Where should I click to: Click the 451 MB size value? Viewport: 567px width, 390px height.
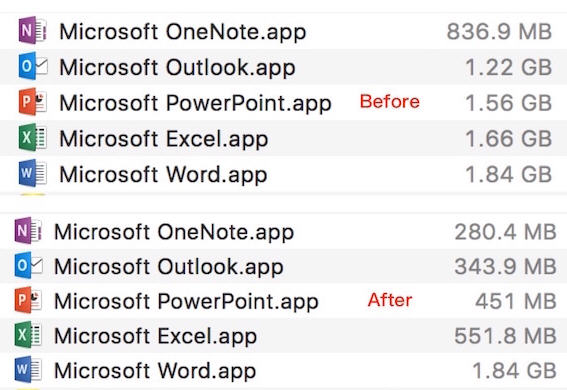516,301
